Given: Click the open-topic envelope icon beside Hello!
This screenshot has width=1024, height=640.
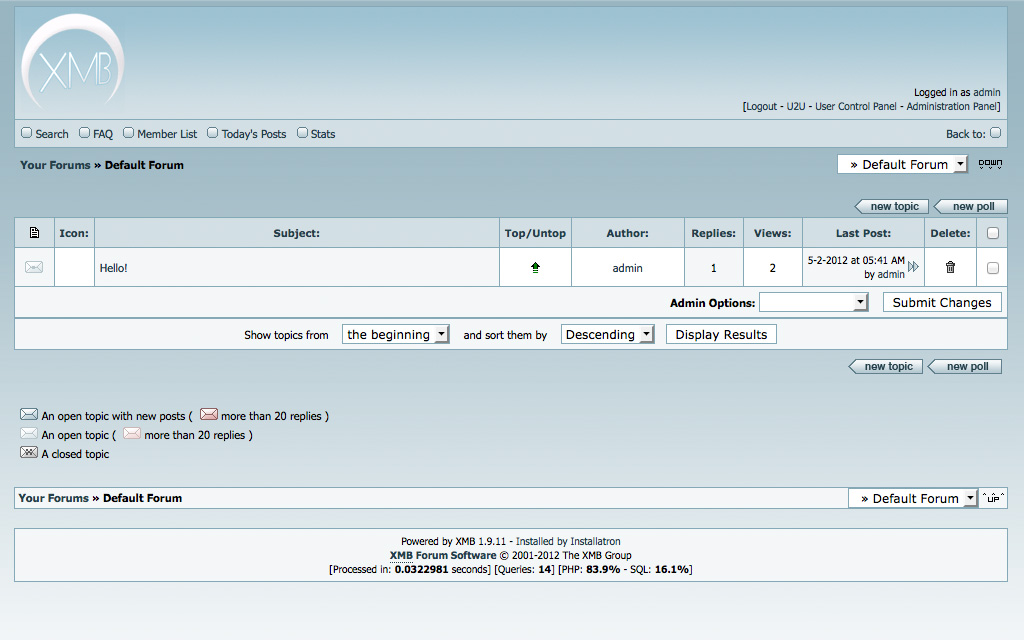Looking at the screenshot, I should (x=34, y=267).
